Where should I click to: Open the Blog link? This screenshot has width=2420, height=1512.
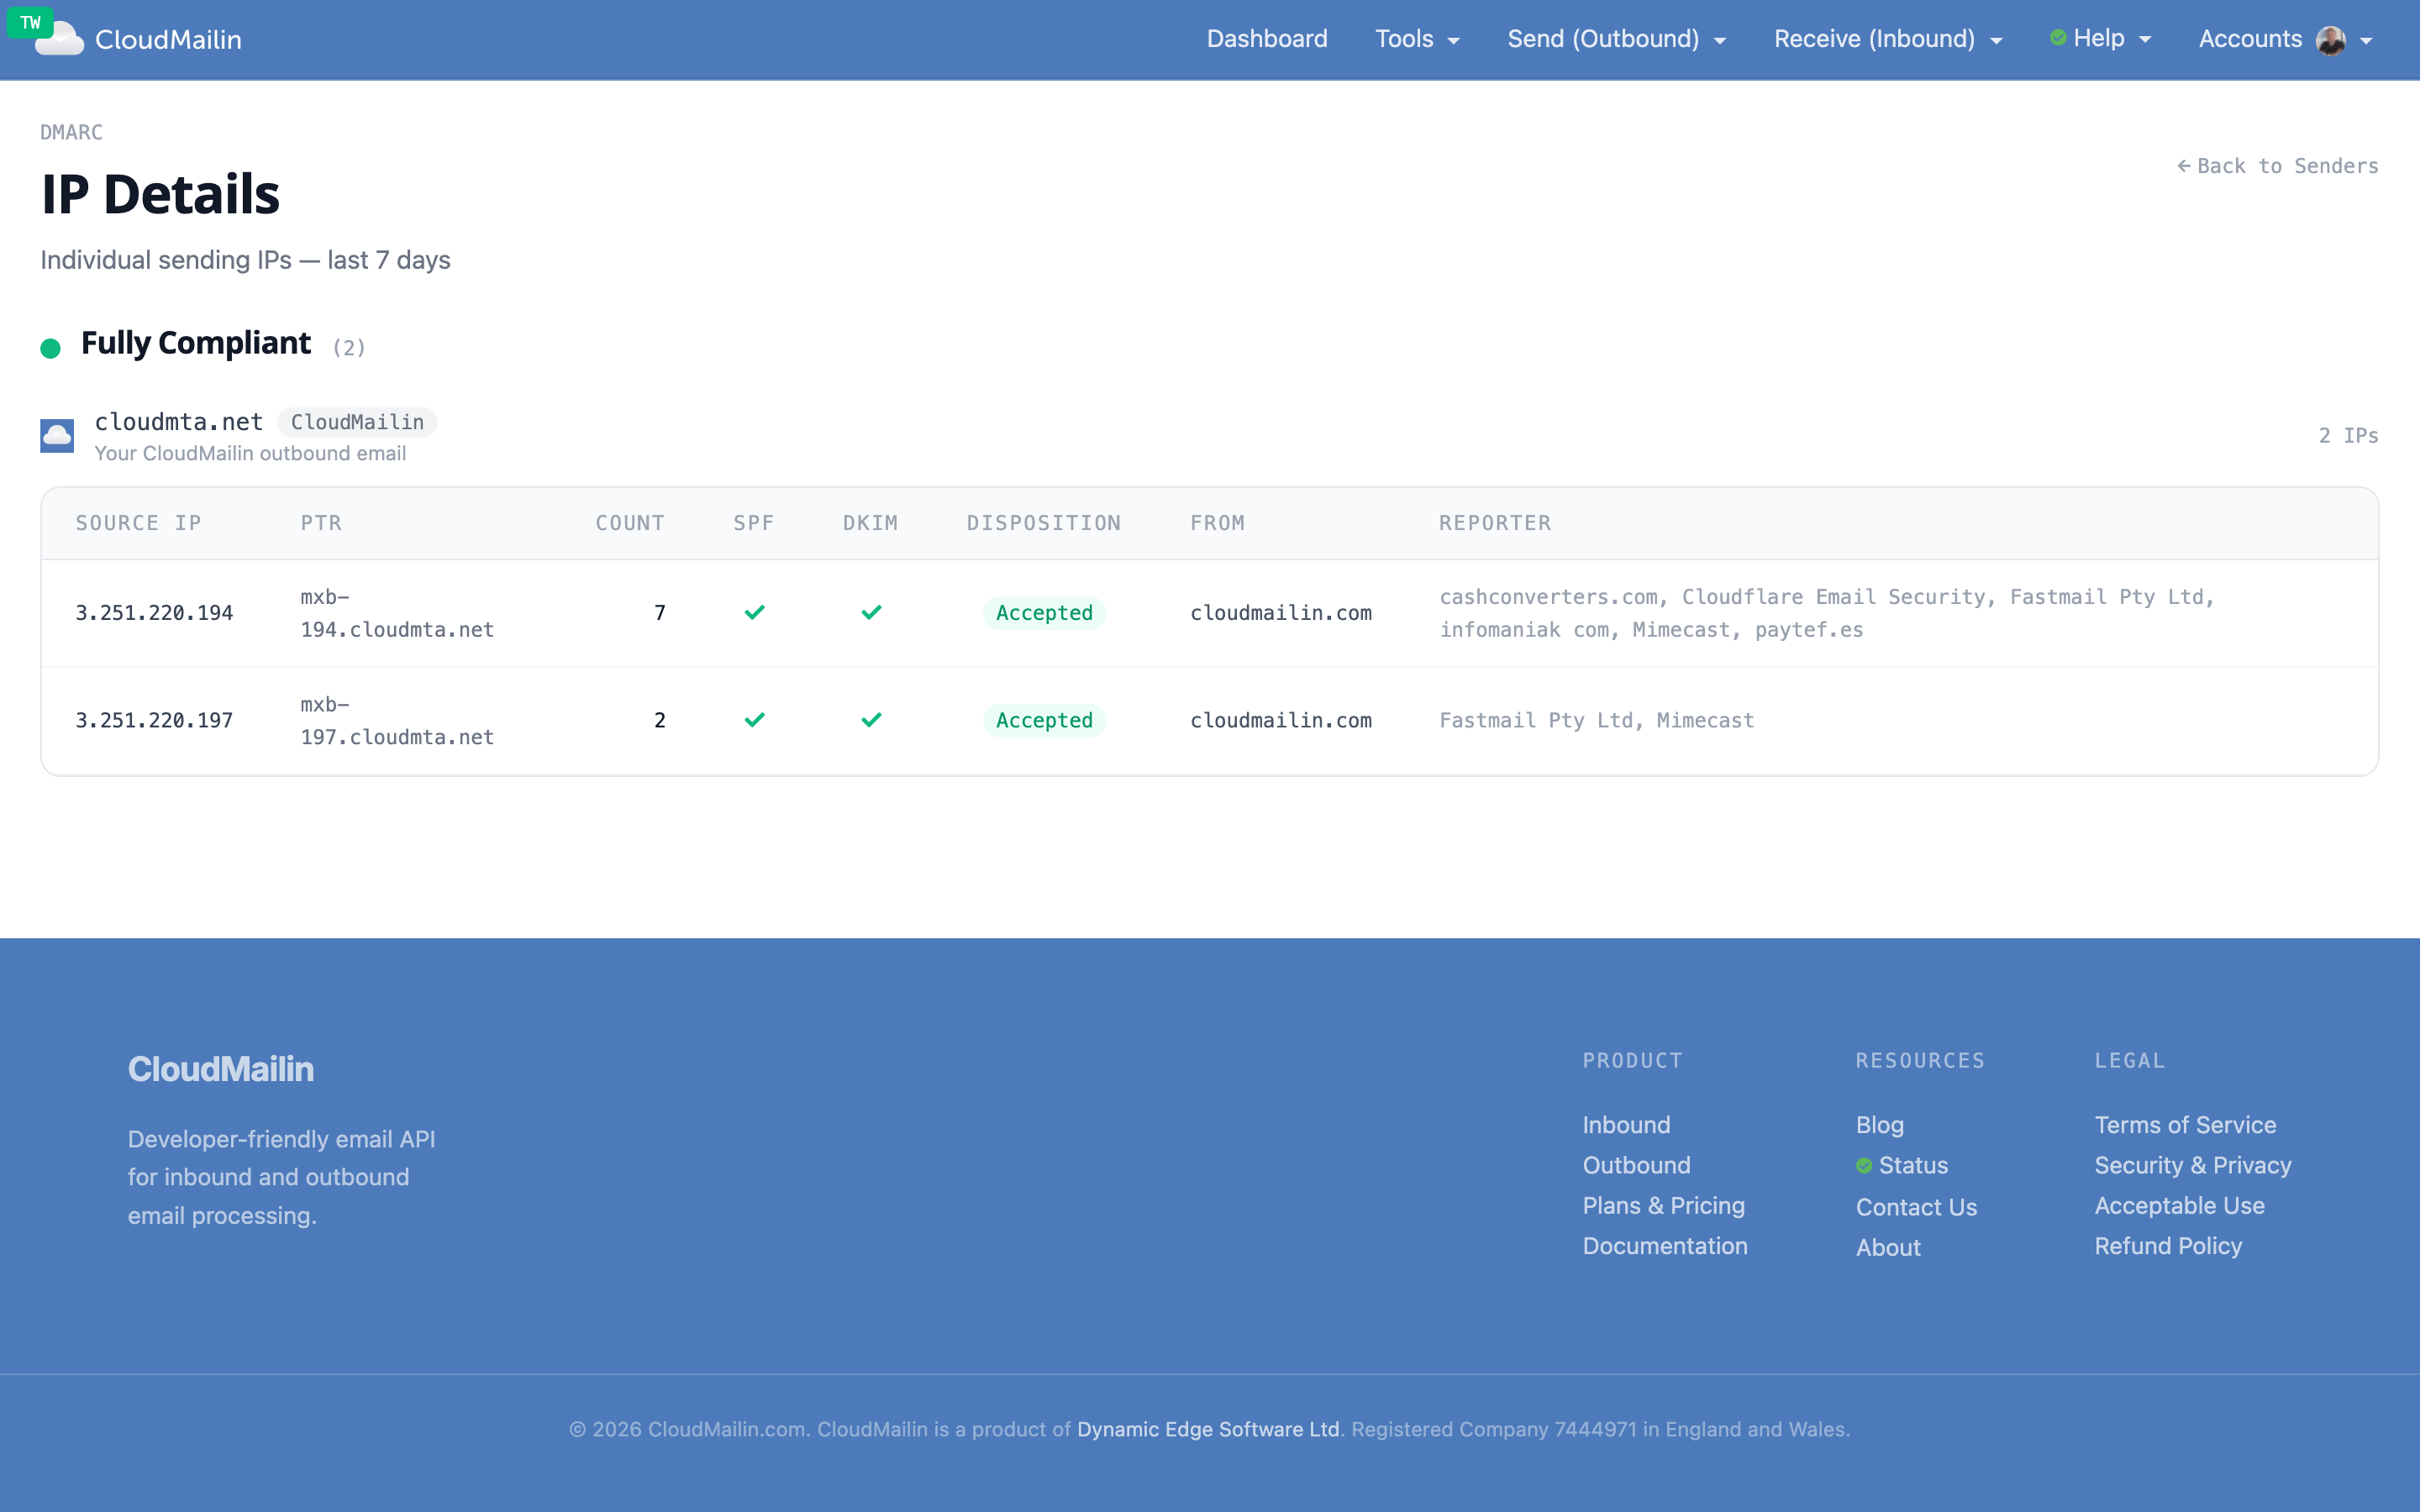click(1880, 1125)
